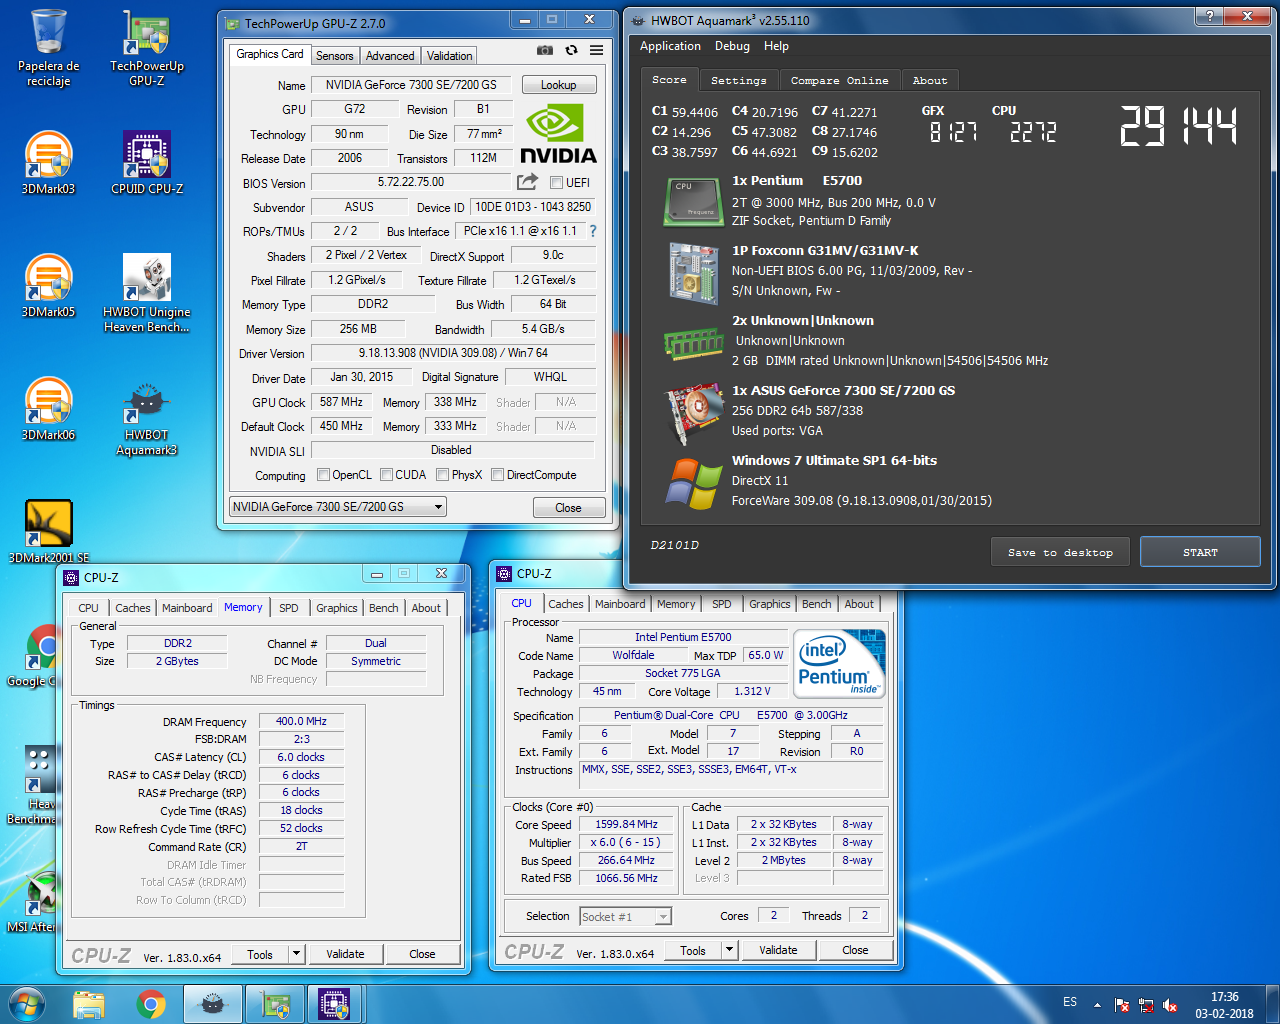Click Show desktop strip at taskbar end
Viewport: 1280px width, 1024px height.
[1273, 1004]
